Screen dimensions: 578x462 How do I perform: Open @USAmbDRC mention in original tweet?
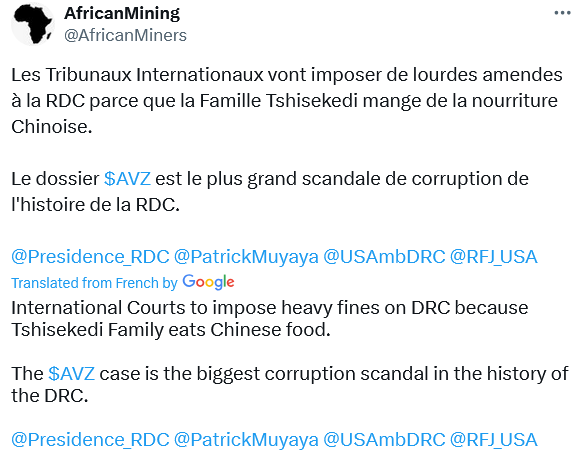[x=384, y=257]
